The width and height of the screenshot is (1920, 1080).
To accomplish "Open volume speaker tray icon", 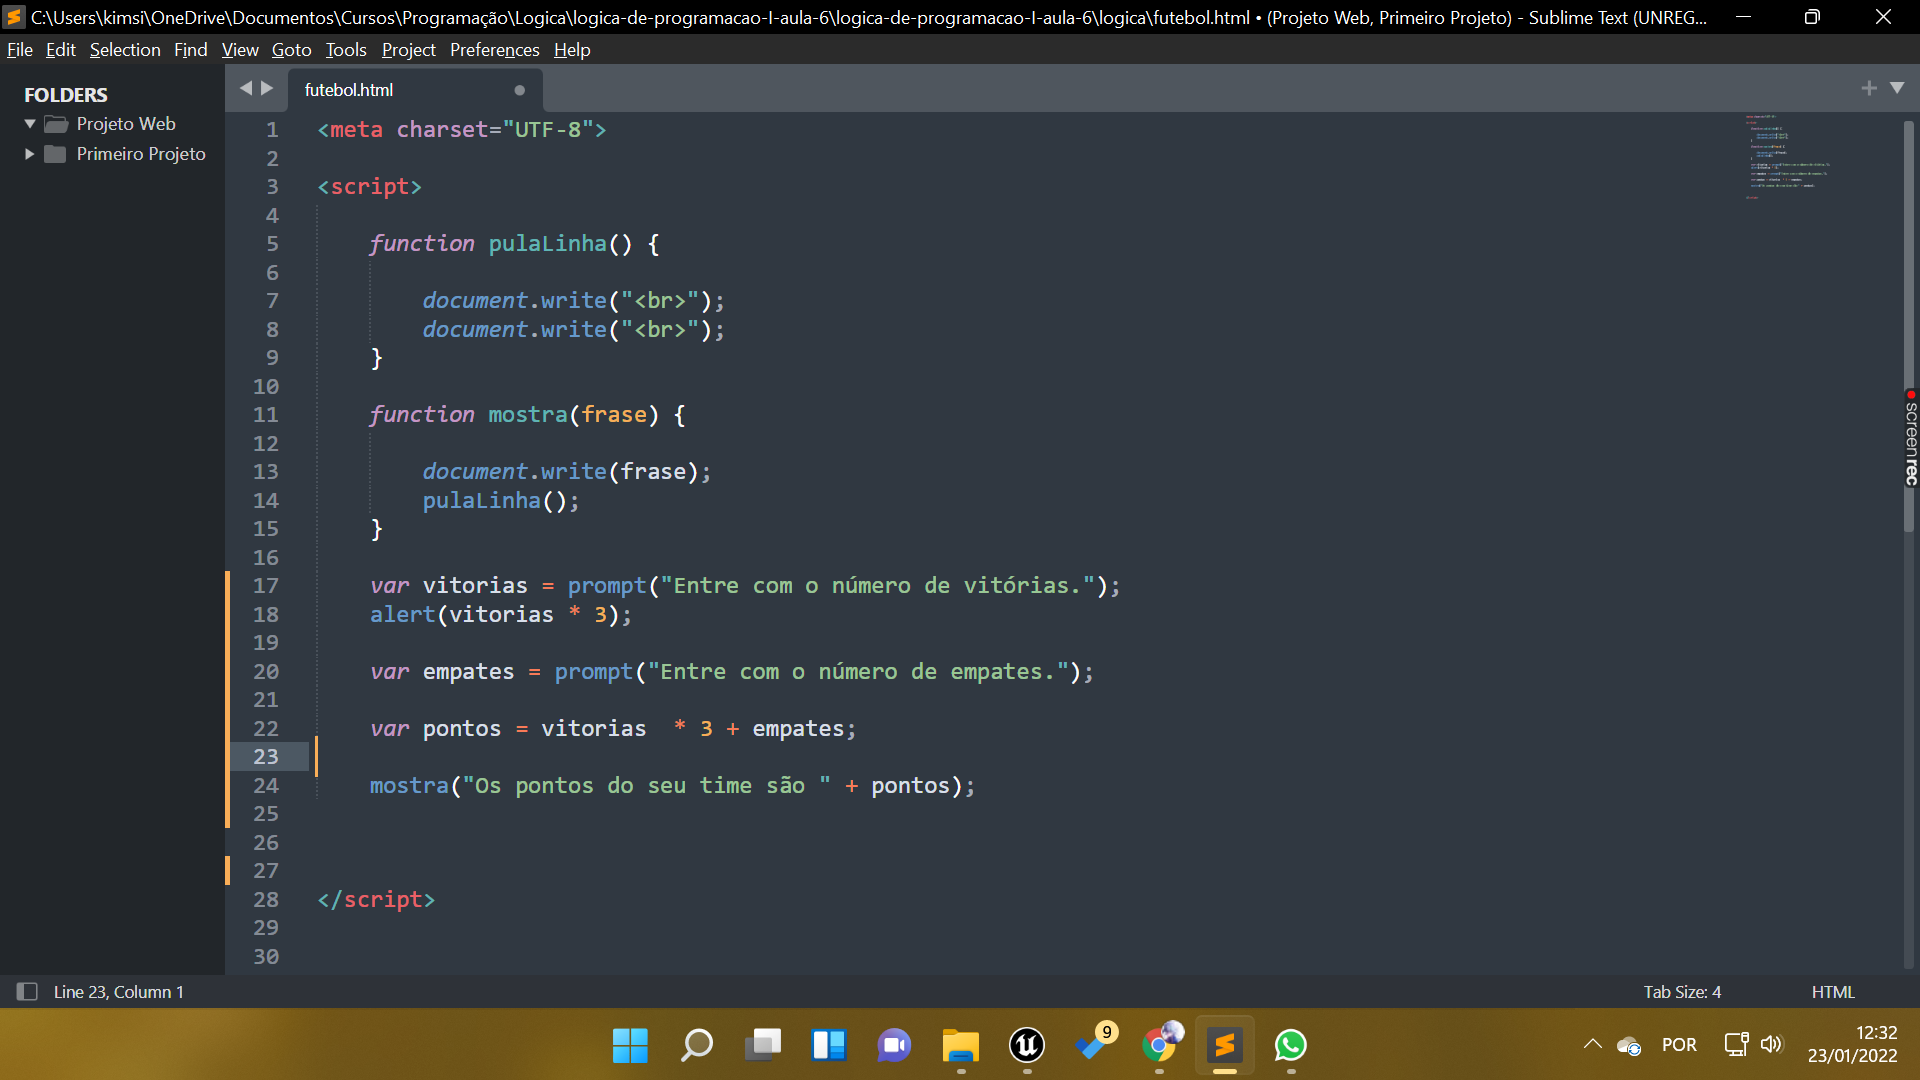I will tap(1771, 1045).
